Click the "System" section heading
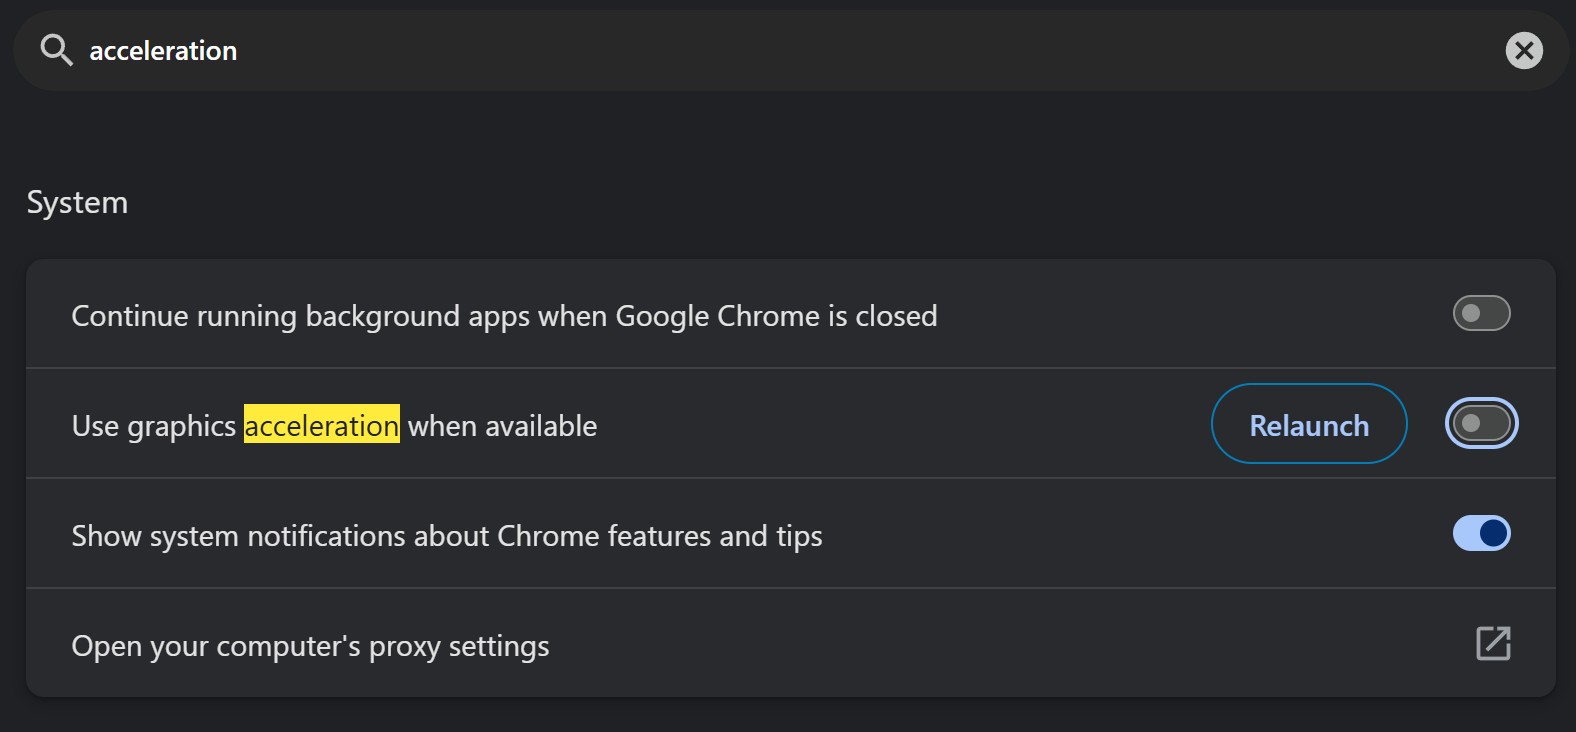This screenshot has height=732, width=1576. click(x=77, y=203)
